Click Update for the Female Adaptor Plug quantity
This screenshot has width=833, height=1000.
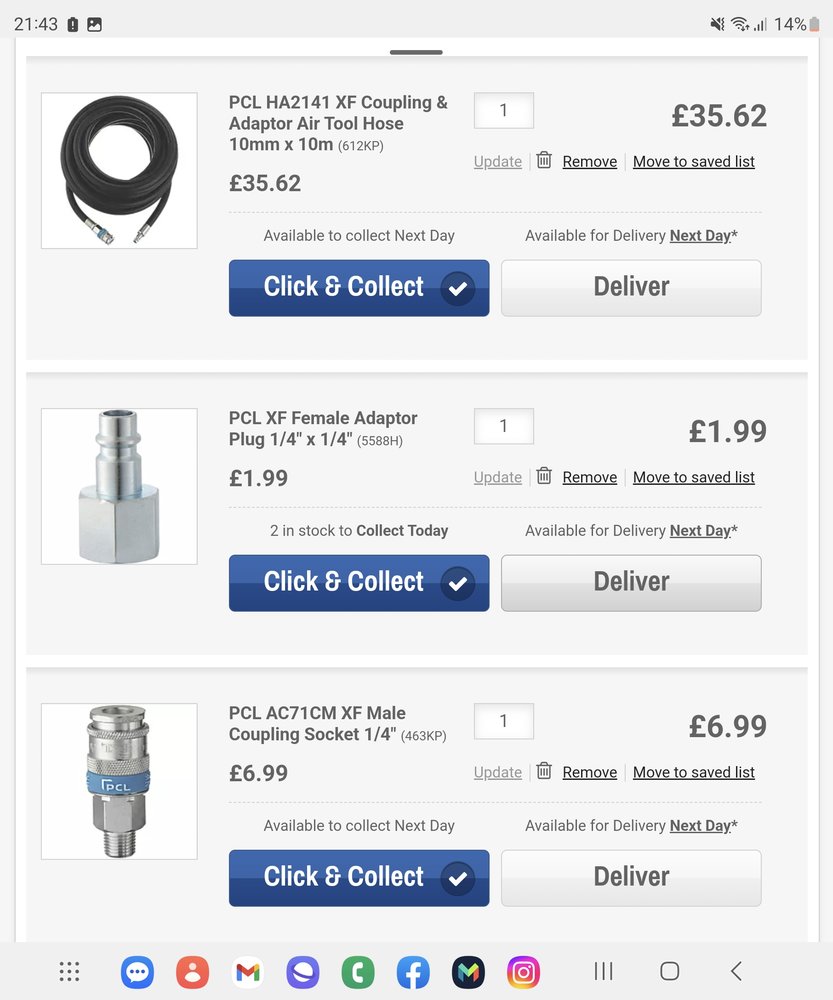(498, 477)
